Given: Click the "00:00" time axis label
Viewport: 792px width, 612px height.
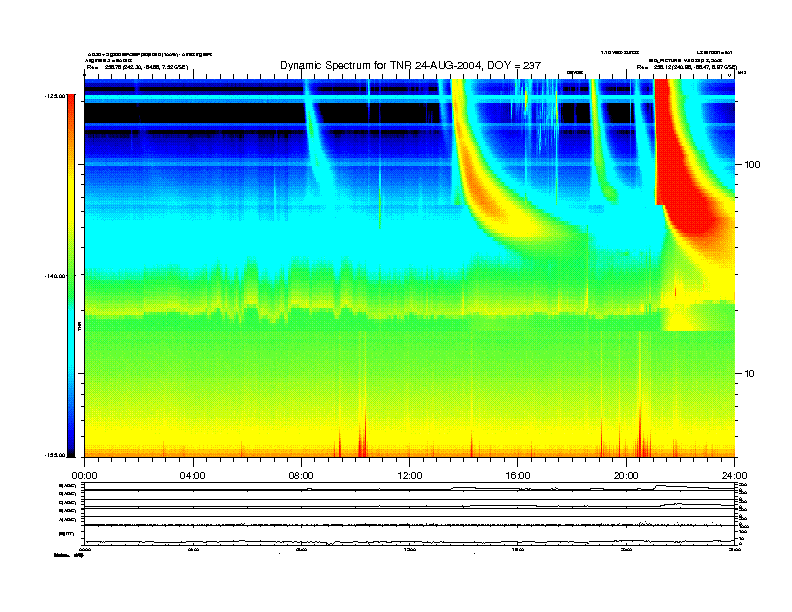Looking at the screenshot, I should coord(84,476).
